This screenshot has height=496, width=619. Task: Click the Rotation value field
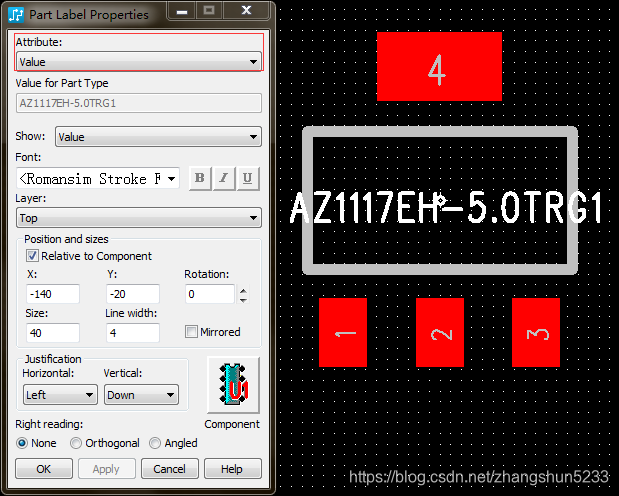[x=210, y=294]
